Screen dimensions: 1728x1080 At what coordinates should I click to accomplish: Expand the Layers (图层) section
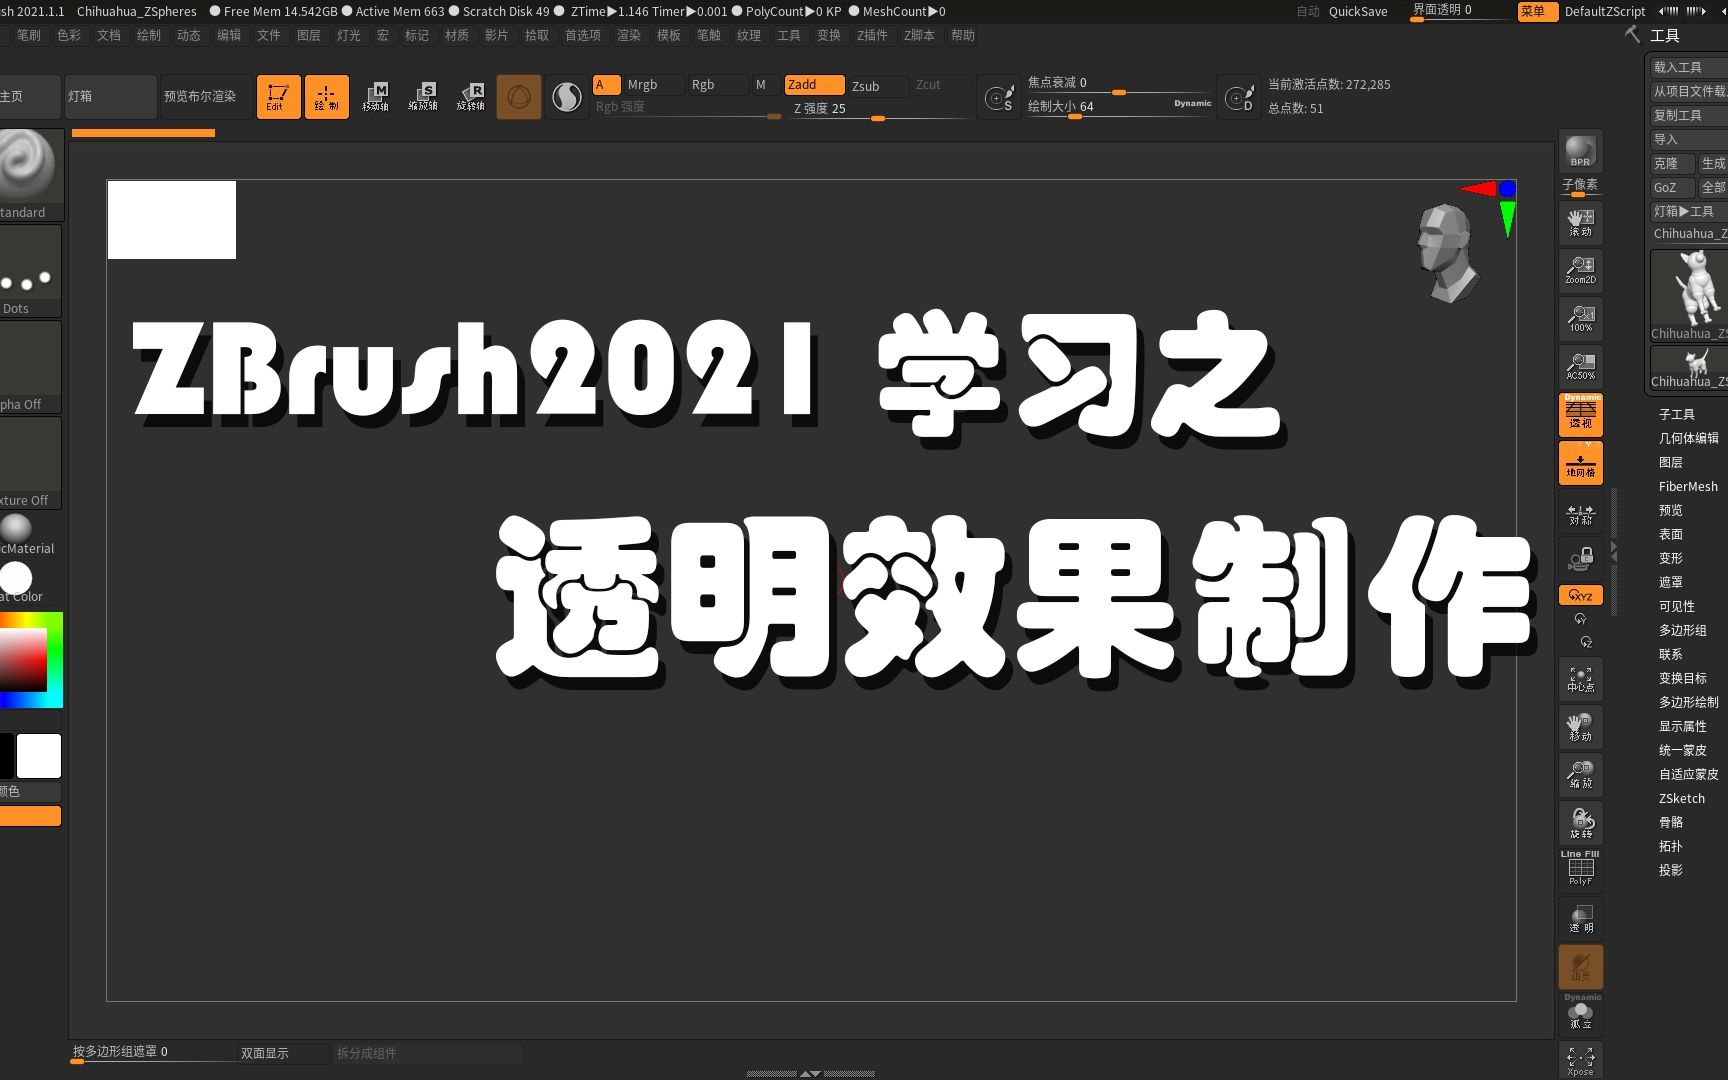[x=1671, y=462]
